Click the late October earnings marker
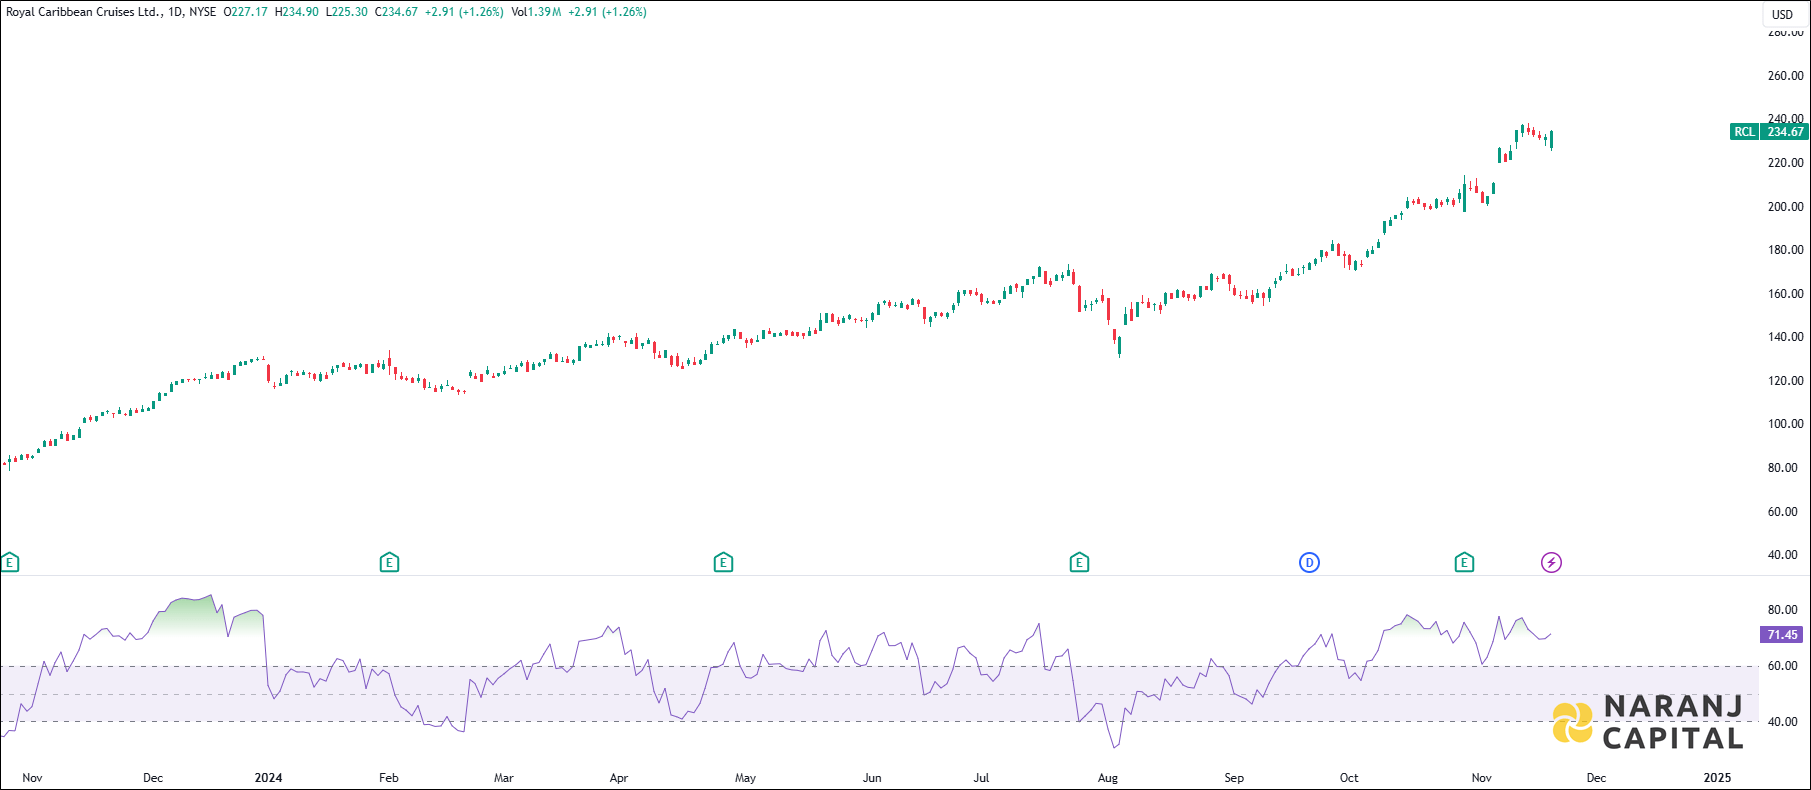This screenshot has width=1811, height=790. pos(1464,563)
